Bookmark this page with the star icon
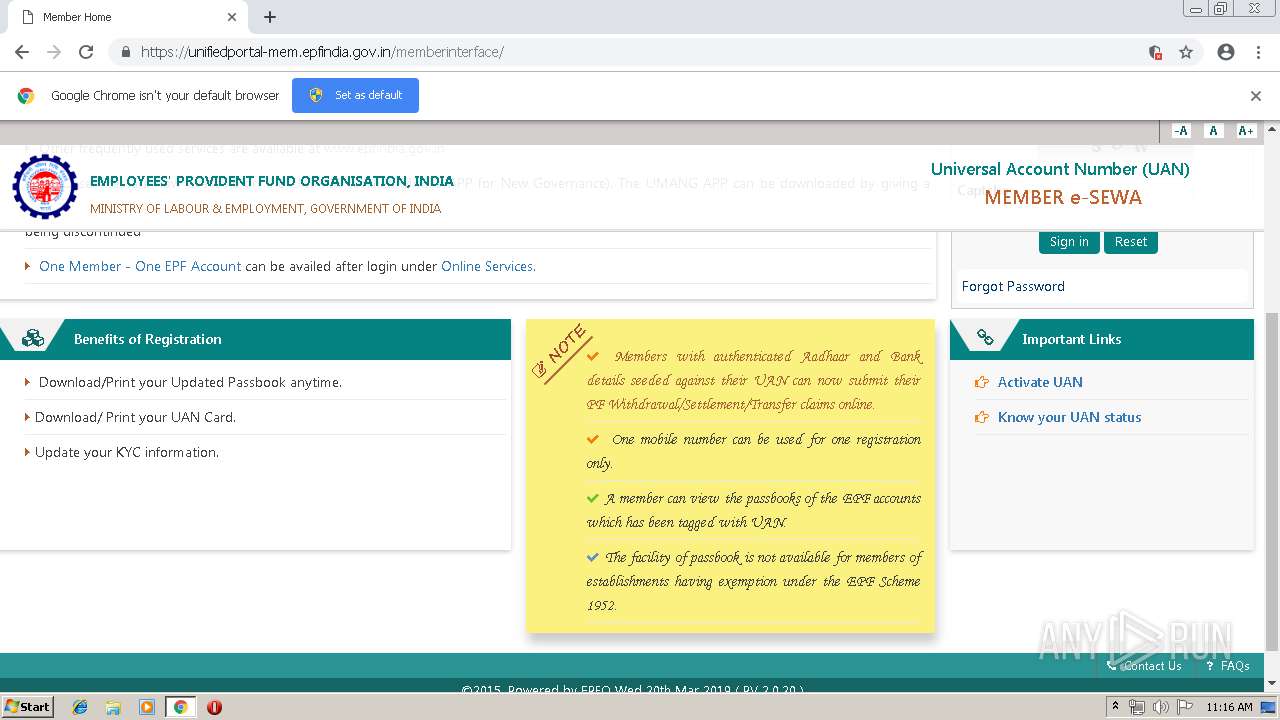The height and width of the screenshot is (720, 1280). pyautogui.click(x=1186, y=52)
